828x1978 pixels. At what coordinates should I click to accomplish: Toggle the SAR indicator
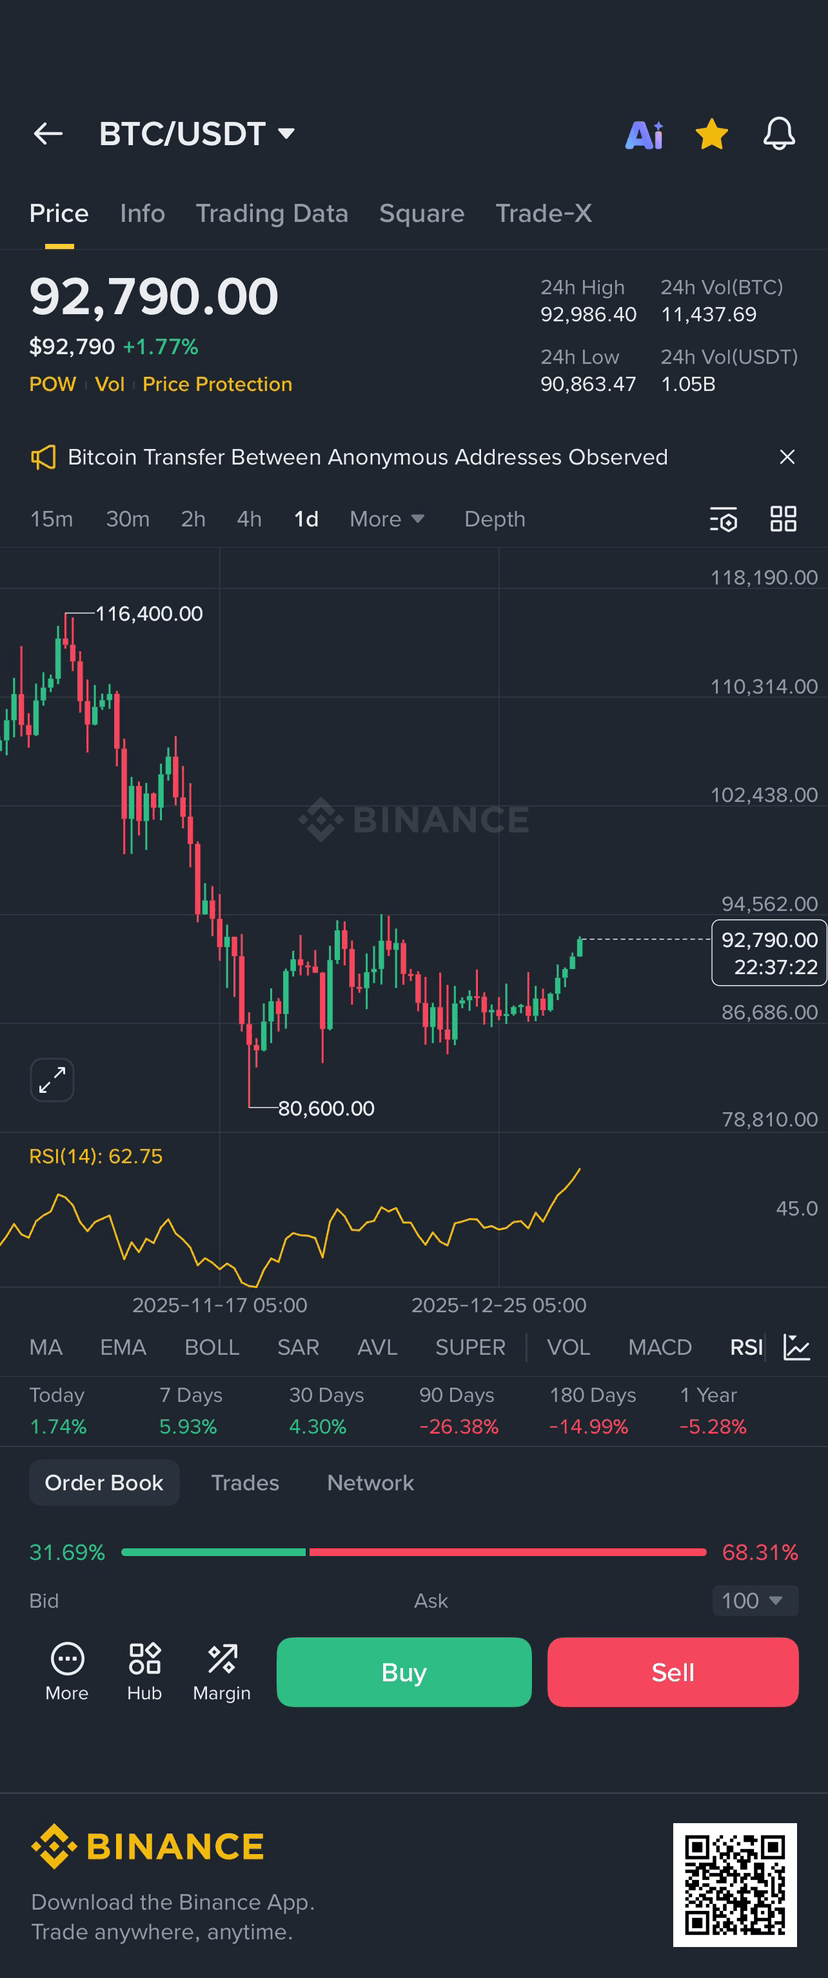click(298, 1347)
